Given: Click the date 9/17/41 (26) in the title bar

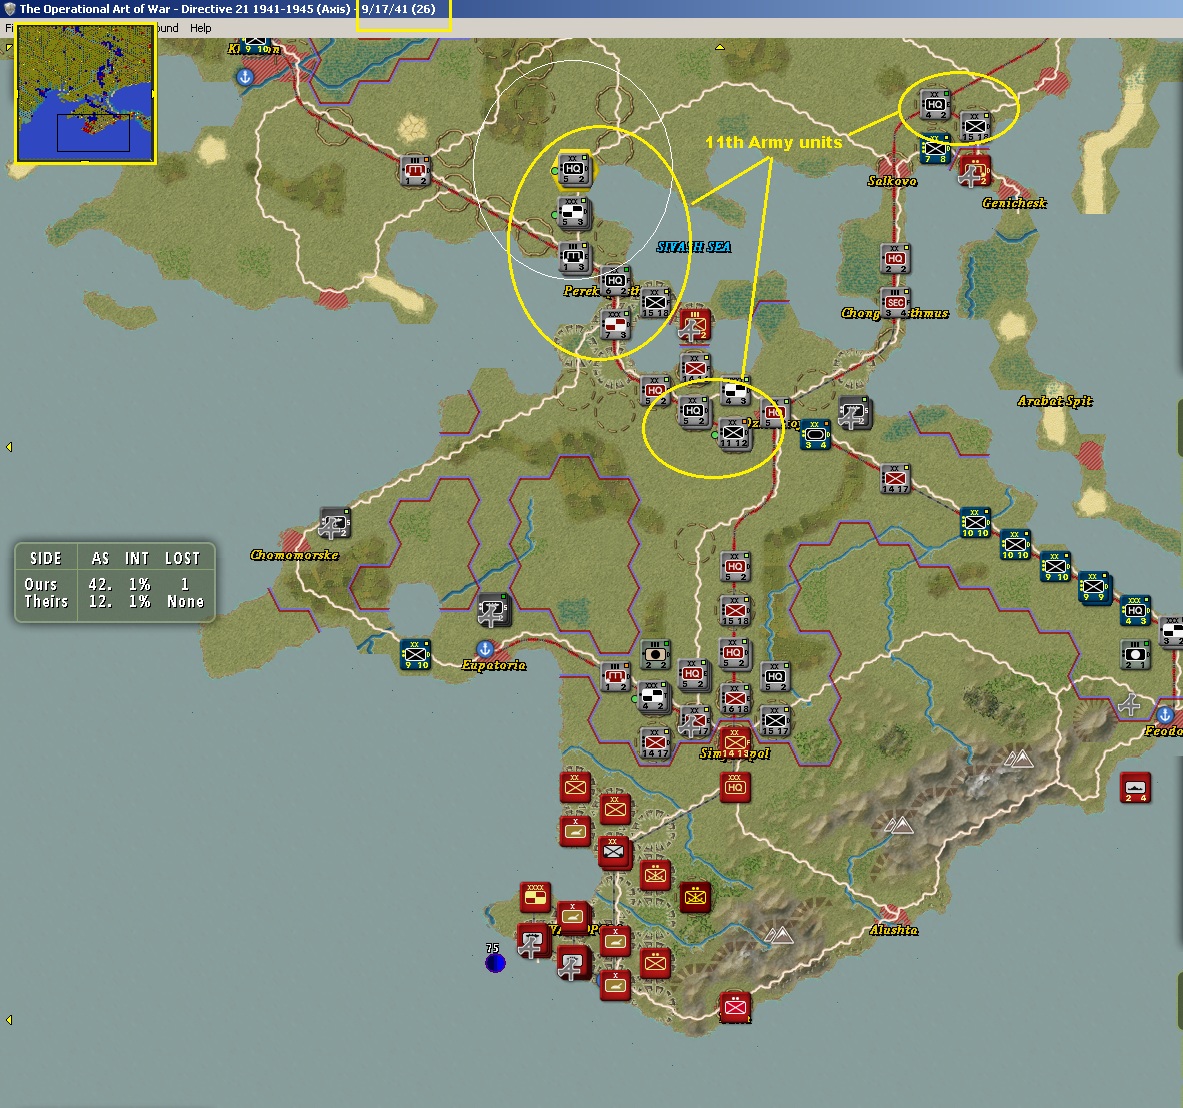Looking at the screenshot, I should pos(398,9).
